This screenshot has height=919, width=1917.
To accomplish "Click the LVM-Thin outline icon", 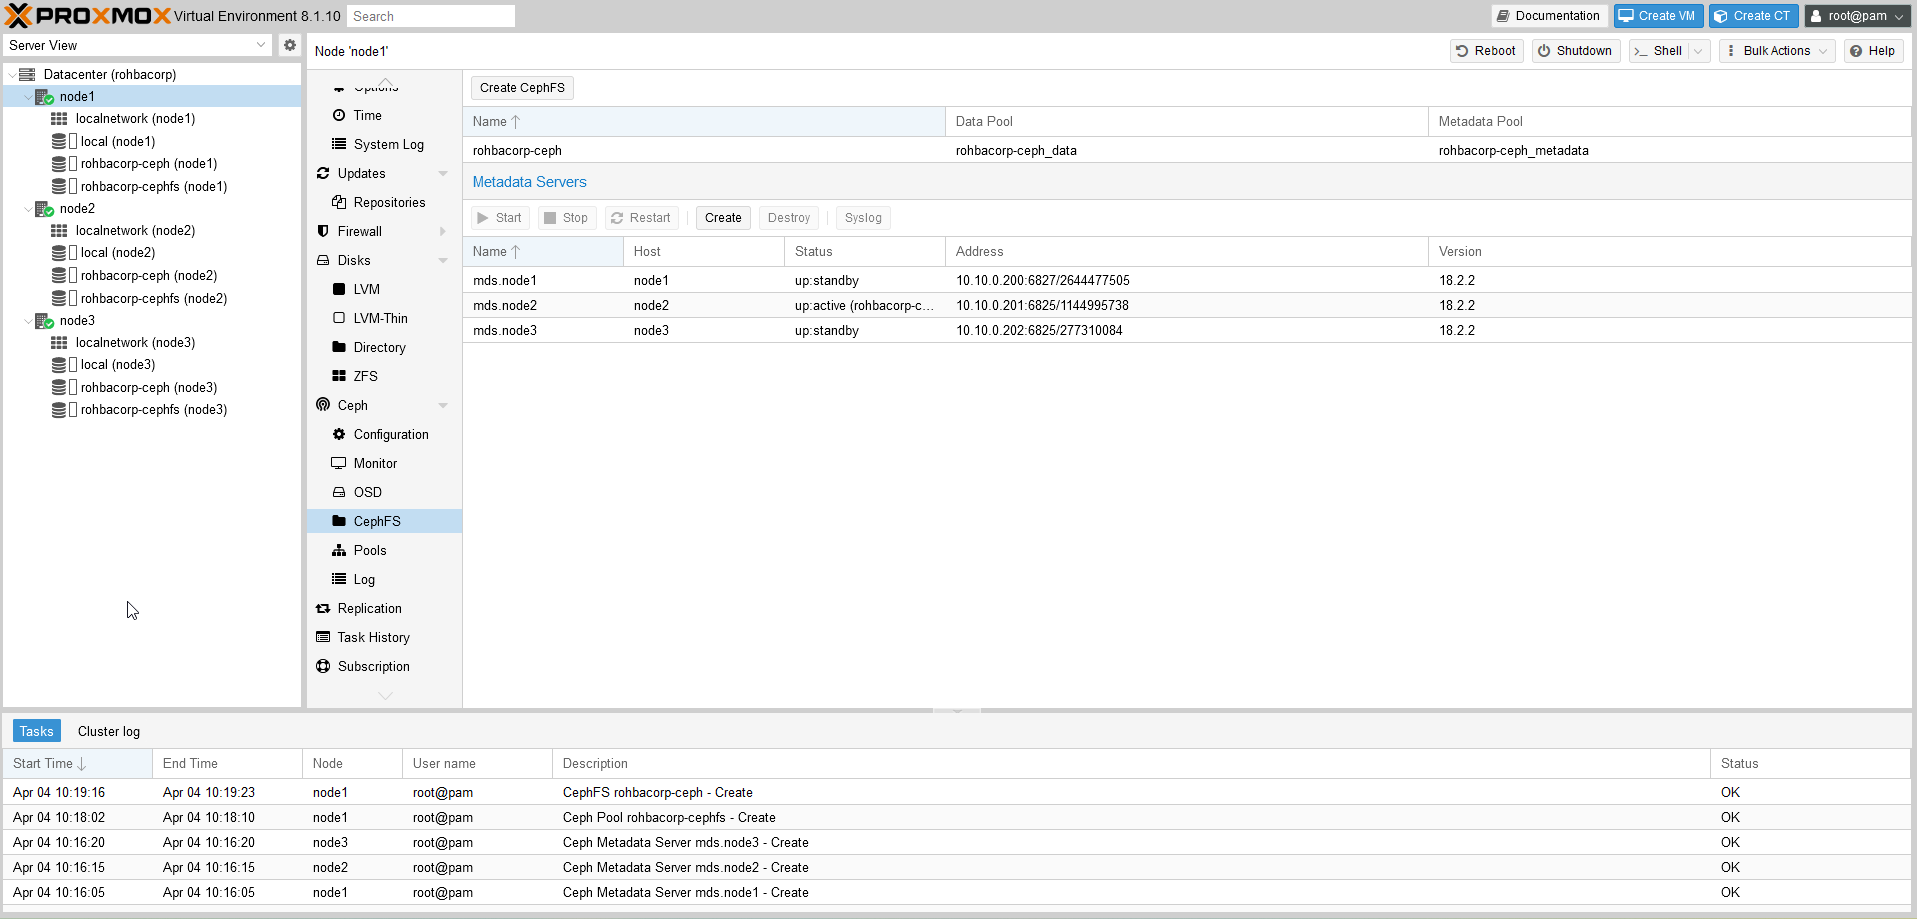I will tap(339, 318).
